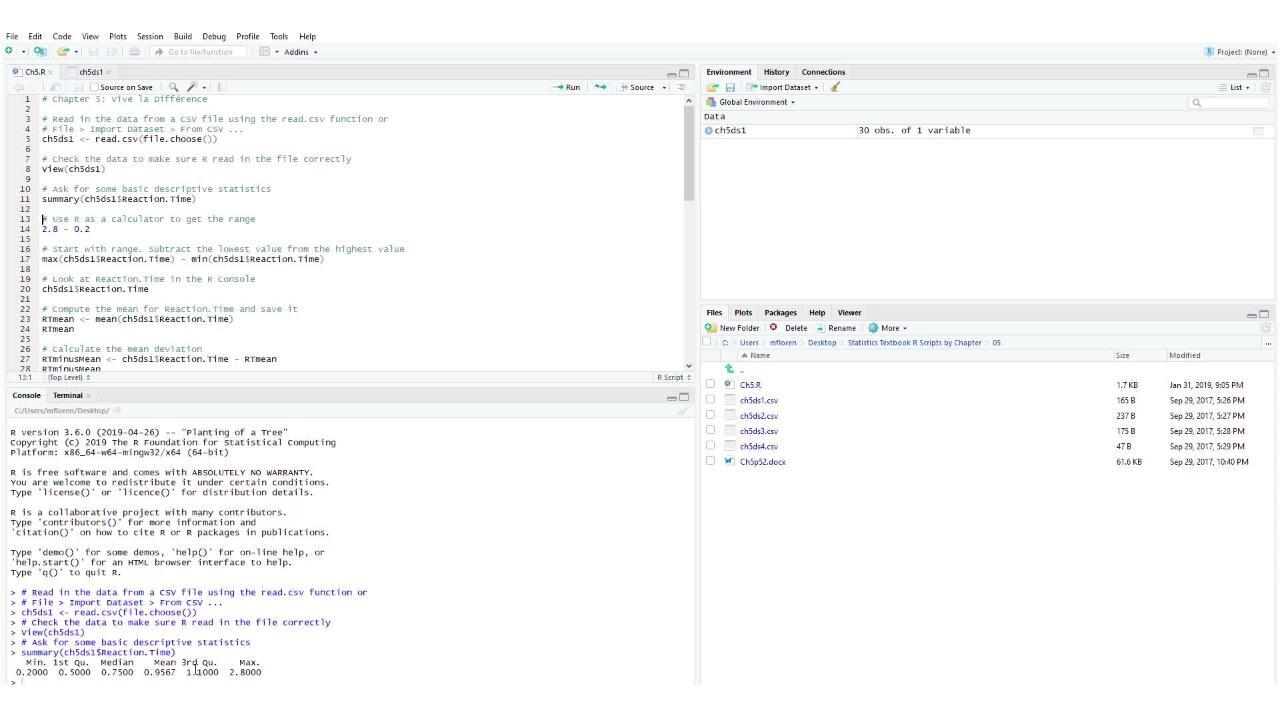Check the box next to ch5ds3.csv
Viewport: 1280px width, 720px height.
[710, 431]
